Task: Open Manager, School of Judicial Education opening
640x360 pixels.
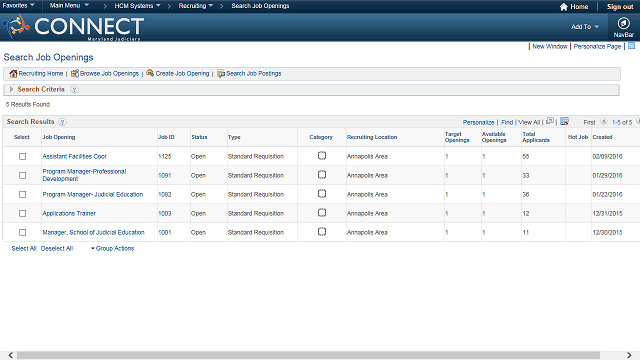Action: pos(93,232)
